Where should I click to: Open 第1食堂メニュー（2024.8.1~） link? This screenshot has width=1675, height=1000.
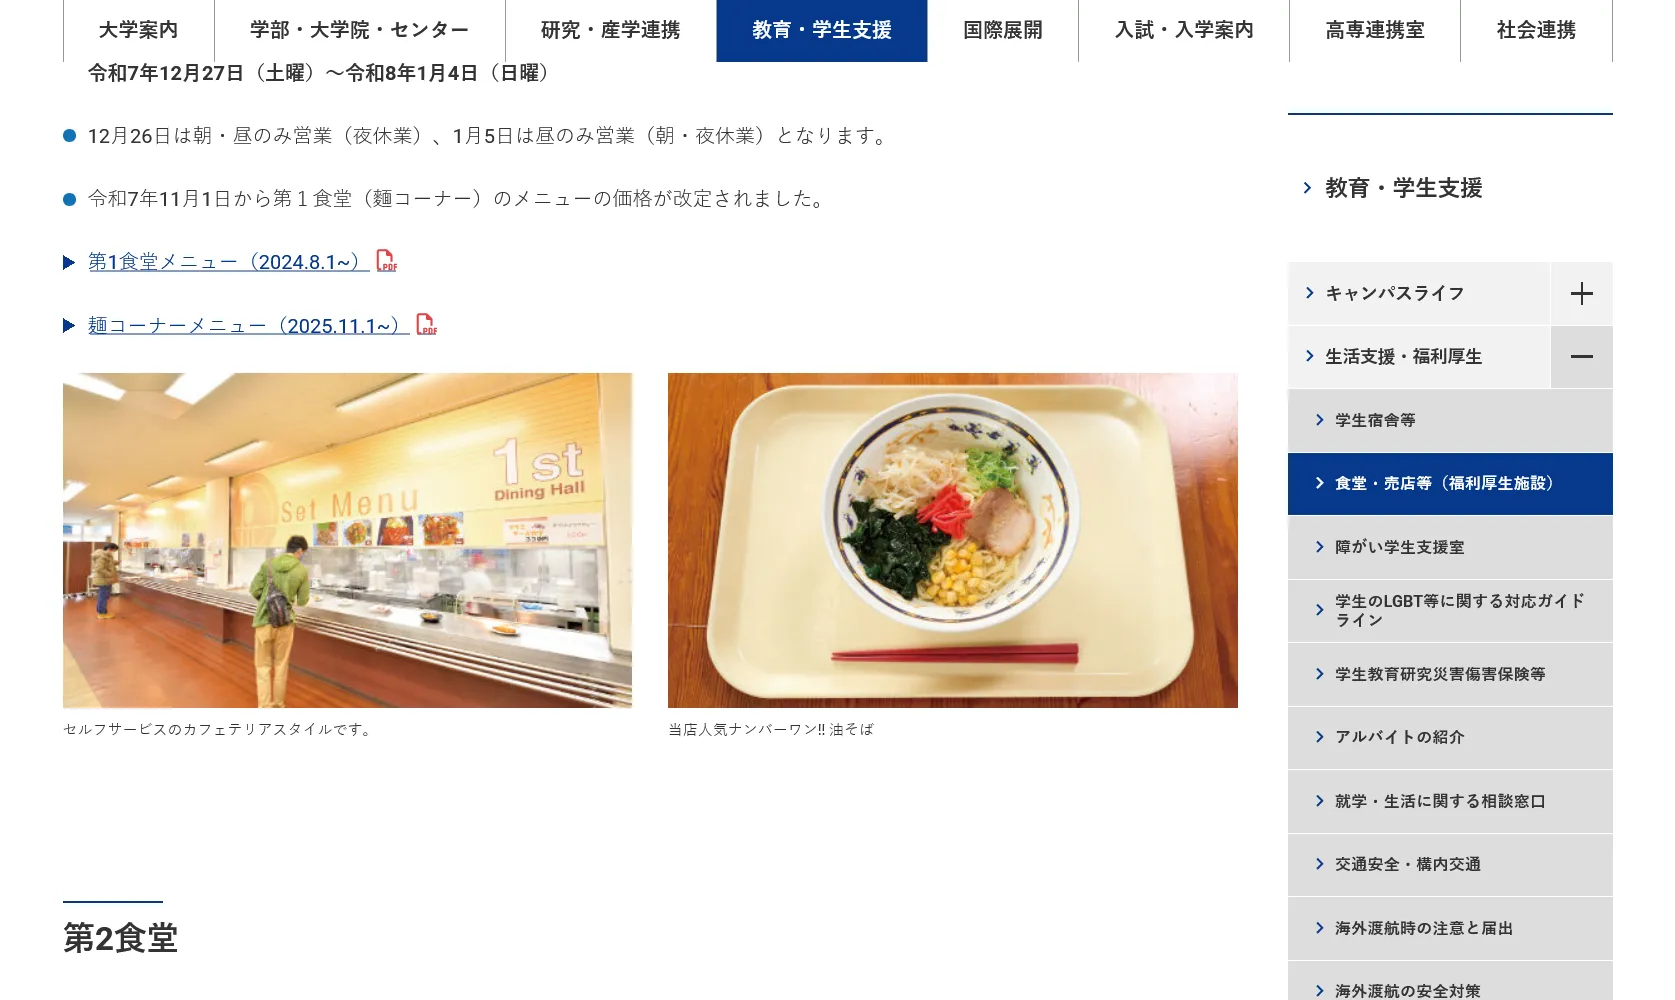coord(228,262)
